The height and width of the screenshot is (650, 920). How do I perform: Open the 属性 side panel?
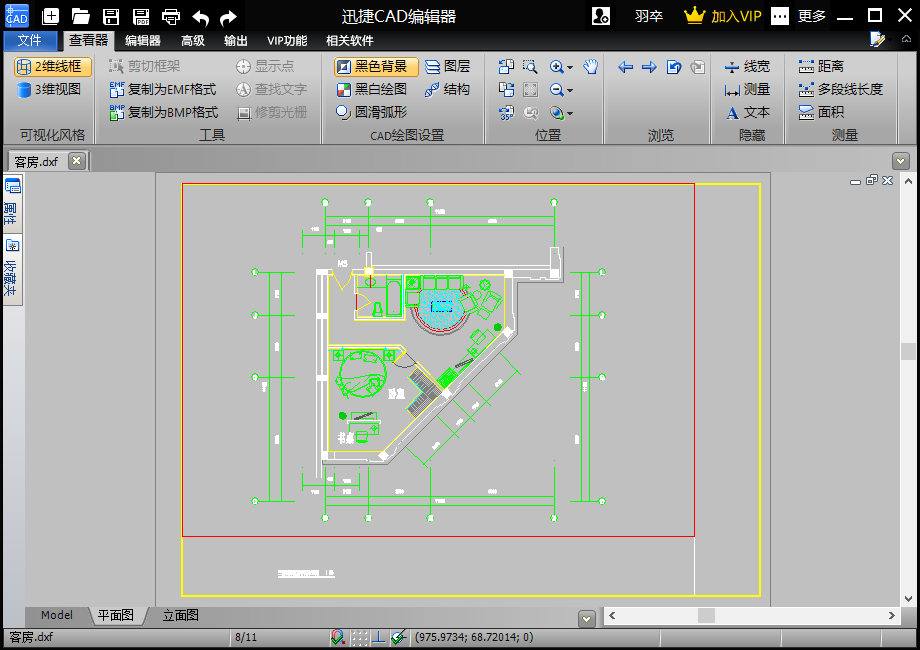tap(12, 204)
